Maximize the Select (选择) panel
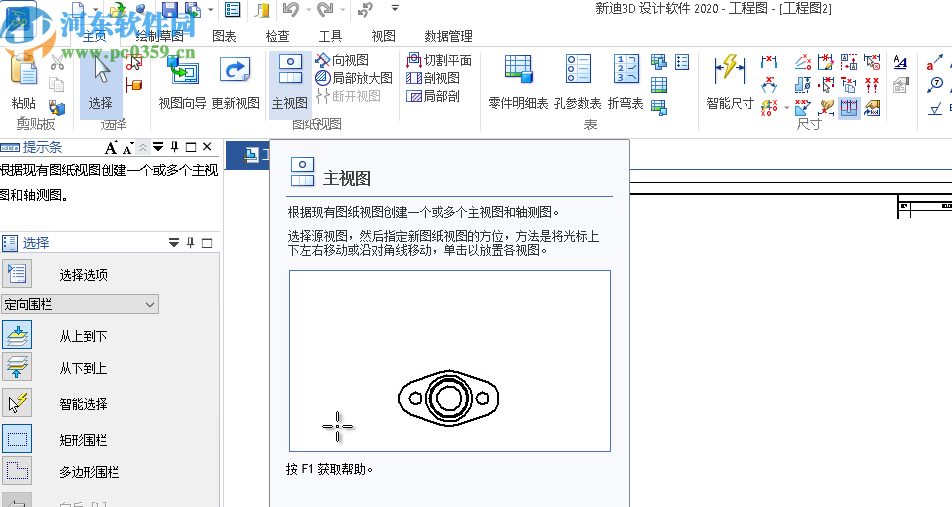This screenshot has width=952, height=507. [207, 243]
